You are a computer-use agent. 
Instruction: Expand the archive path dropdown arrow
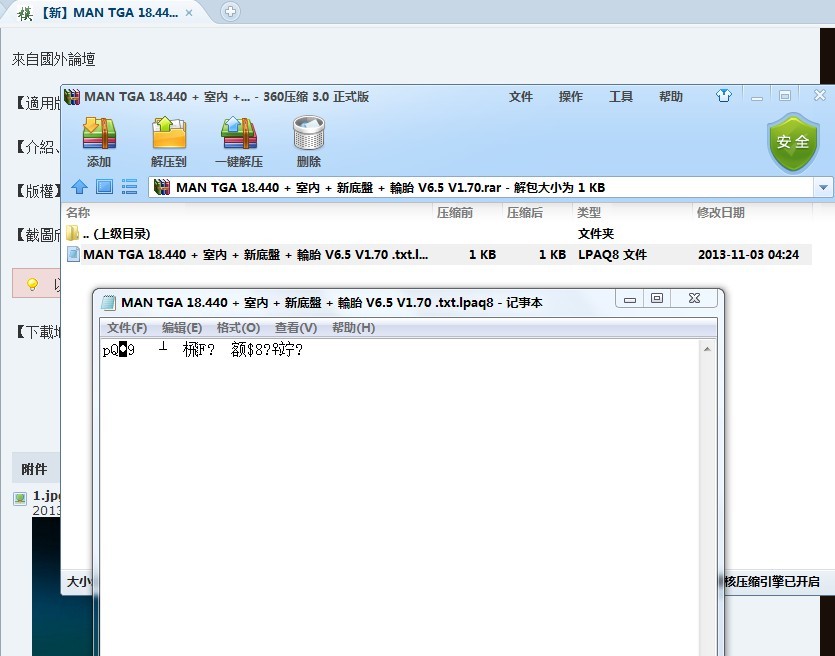(x=823, y=187)
